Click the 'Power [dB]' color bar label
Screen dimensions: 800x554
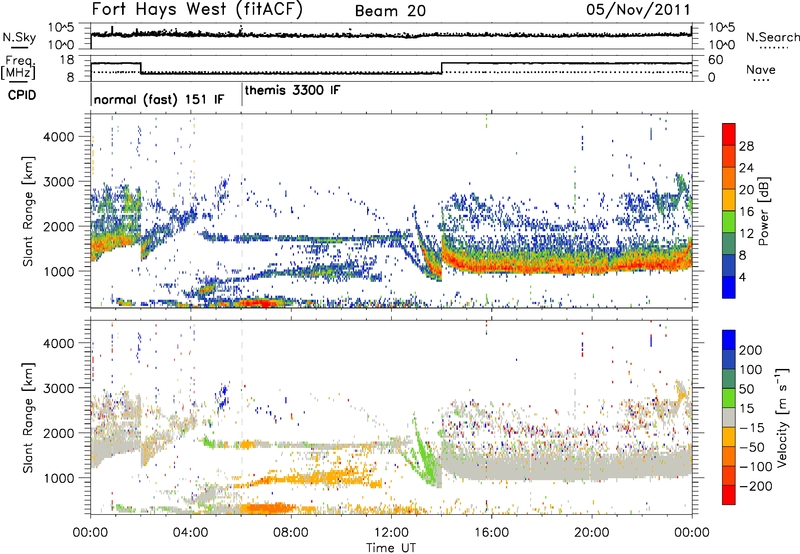pyautogui.click(x=764, y=211)
